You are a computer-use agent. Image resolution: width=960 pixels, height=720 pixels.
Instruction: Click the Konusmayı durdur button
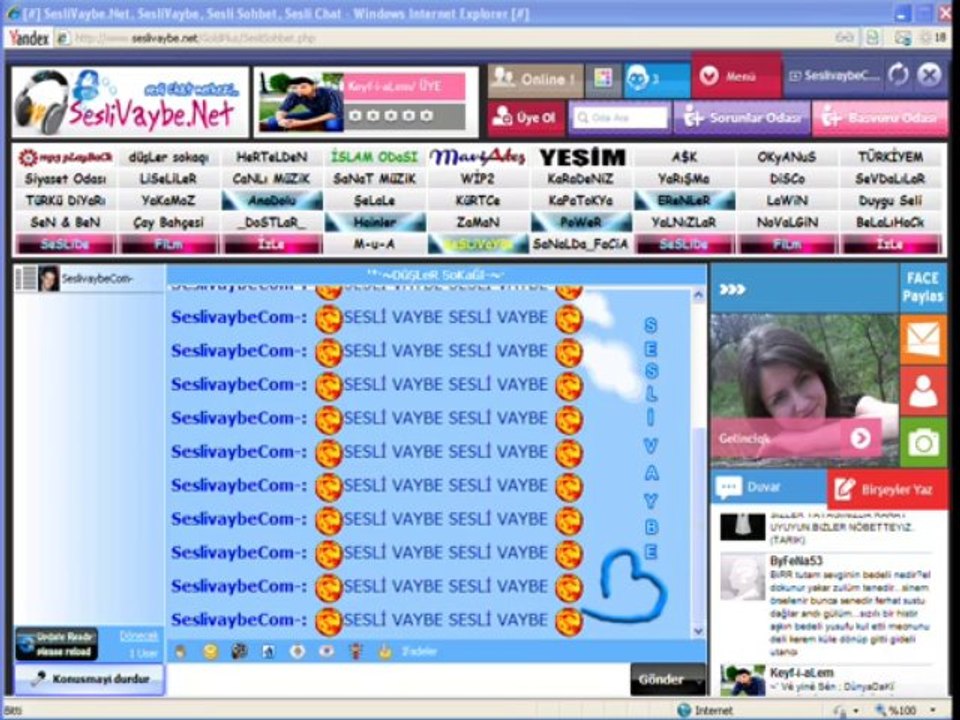point(89,679)
